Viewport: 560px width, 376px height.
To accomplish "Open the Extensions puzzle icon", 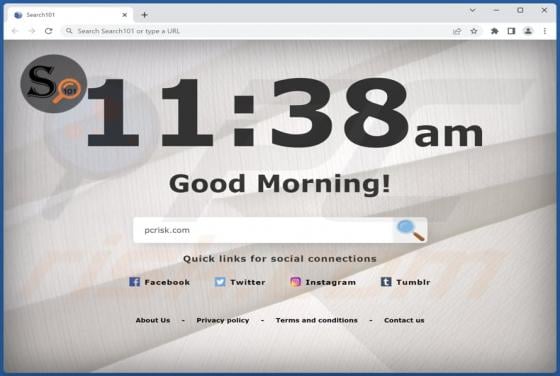I will pos(495,31).
